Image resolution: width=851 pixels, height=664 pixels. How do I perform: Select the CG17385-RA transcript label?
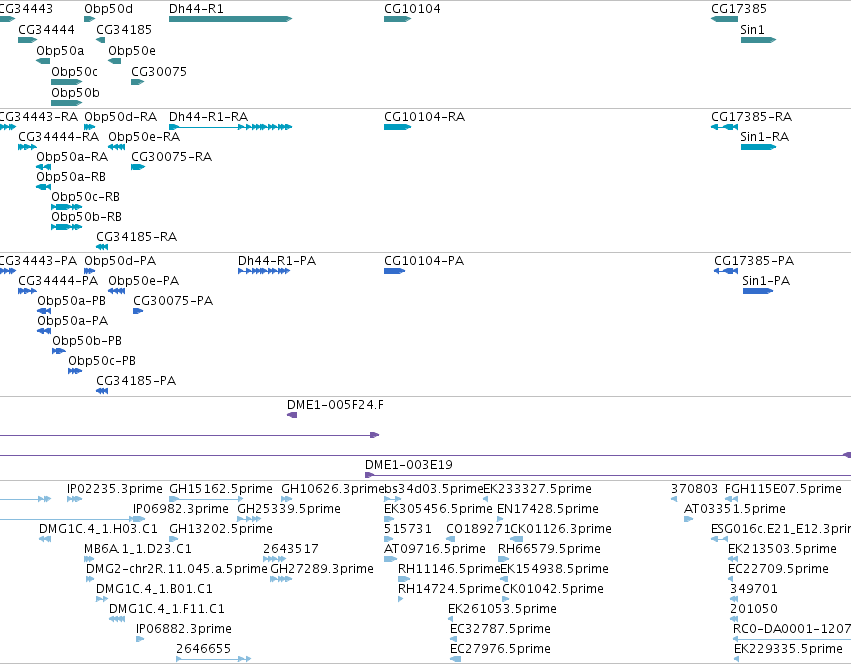752,117
